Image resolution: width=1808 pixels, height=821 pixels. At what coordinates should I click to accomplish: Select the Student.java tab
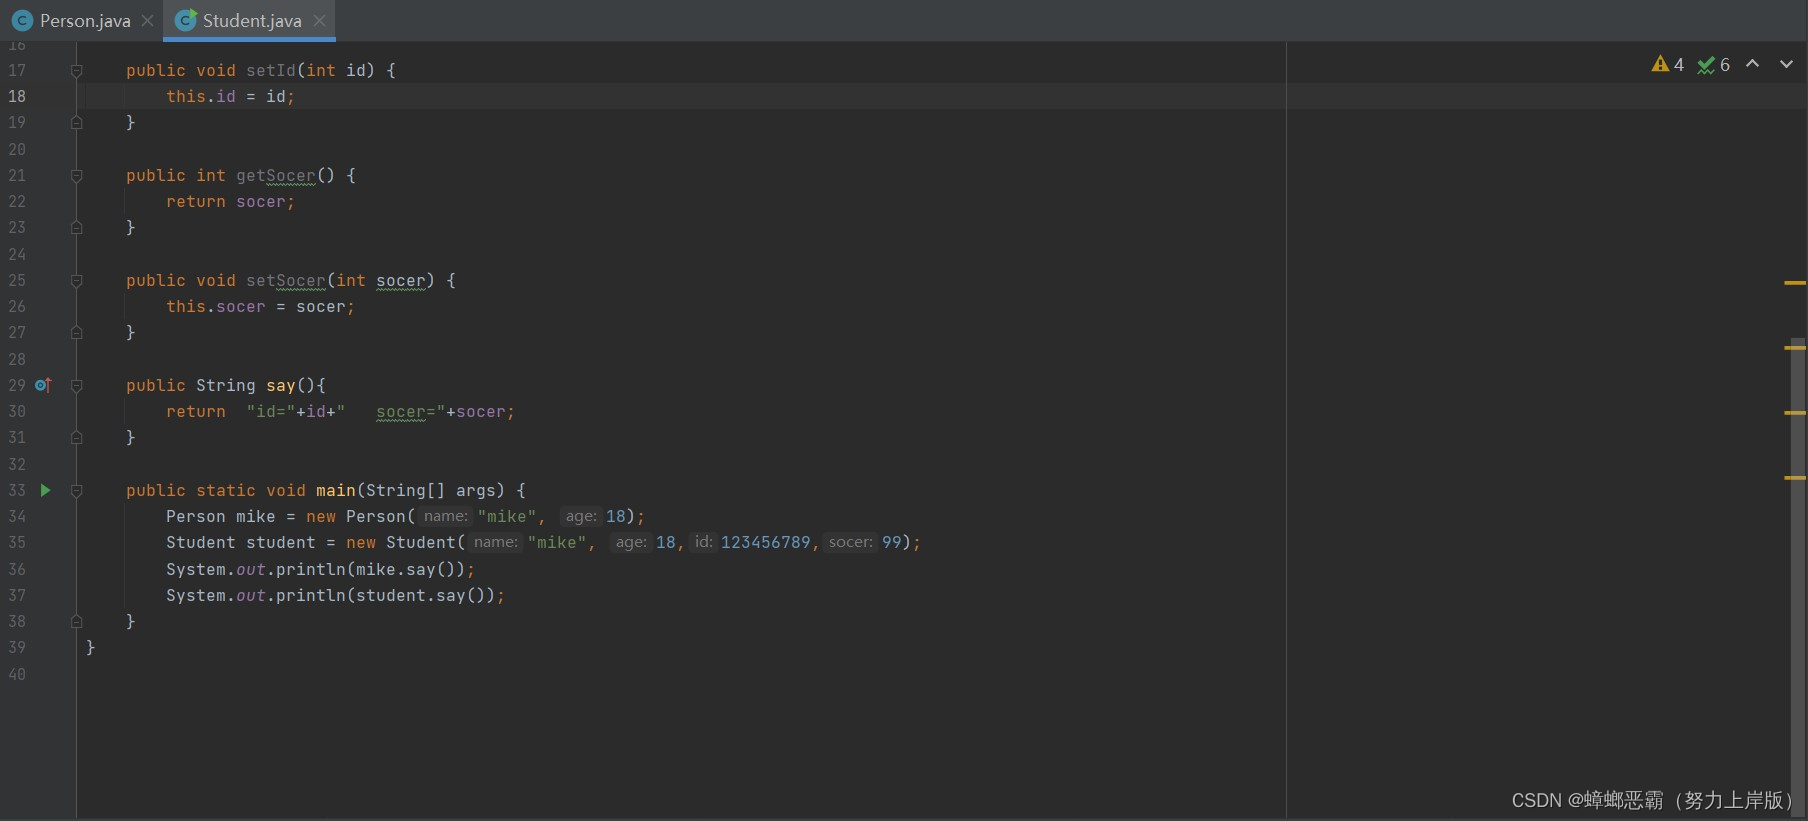coord(252,20)
